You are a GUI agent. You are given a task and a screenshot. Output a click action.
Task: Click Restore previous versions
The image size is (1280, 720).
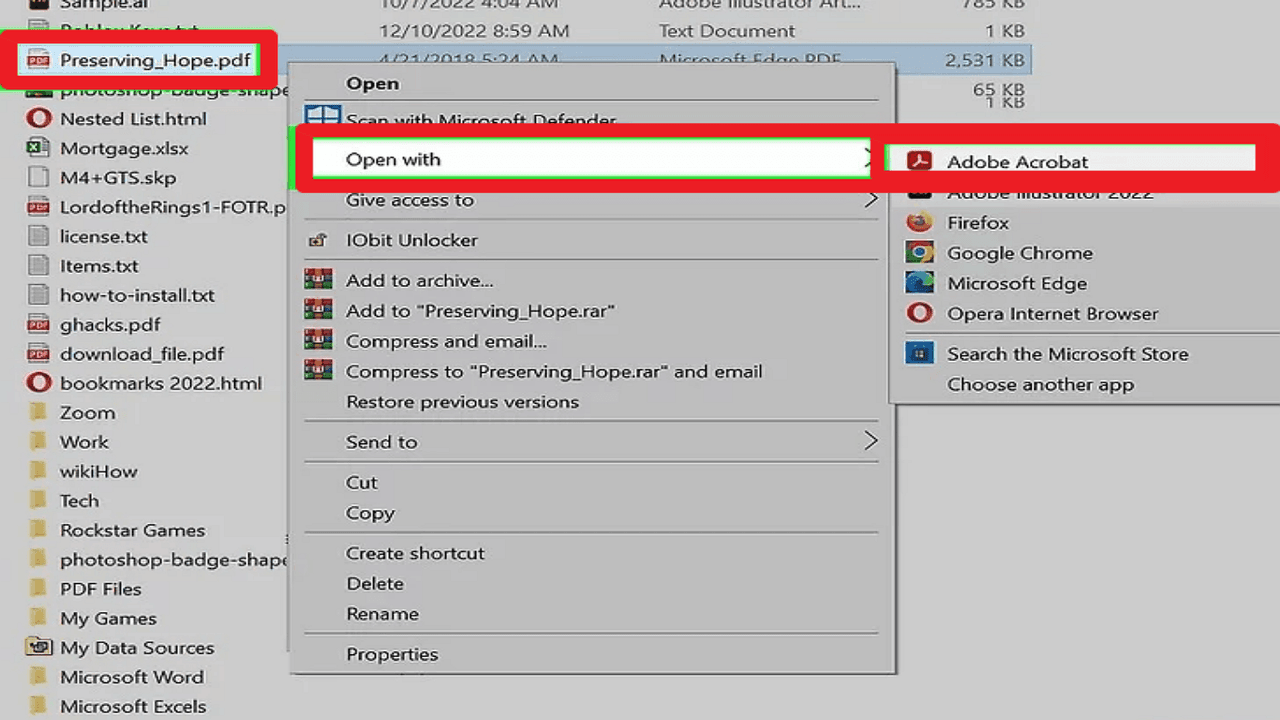462,402
